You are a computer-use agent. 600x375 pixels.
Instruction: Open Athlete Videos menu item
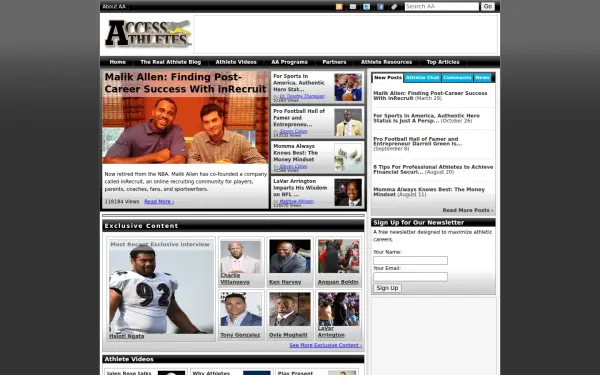236,62
